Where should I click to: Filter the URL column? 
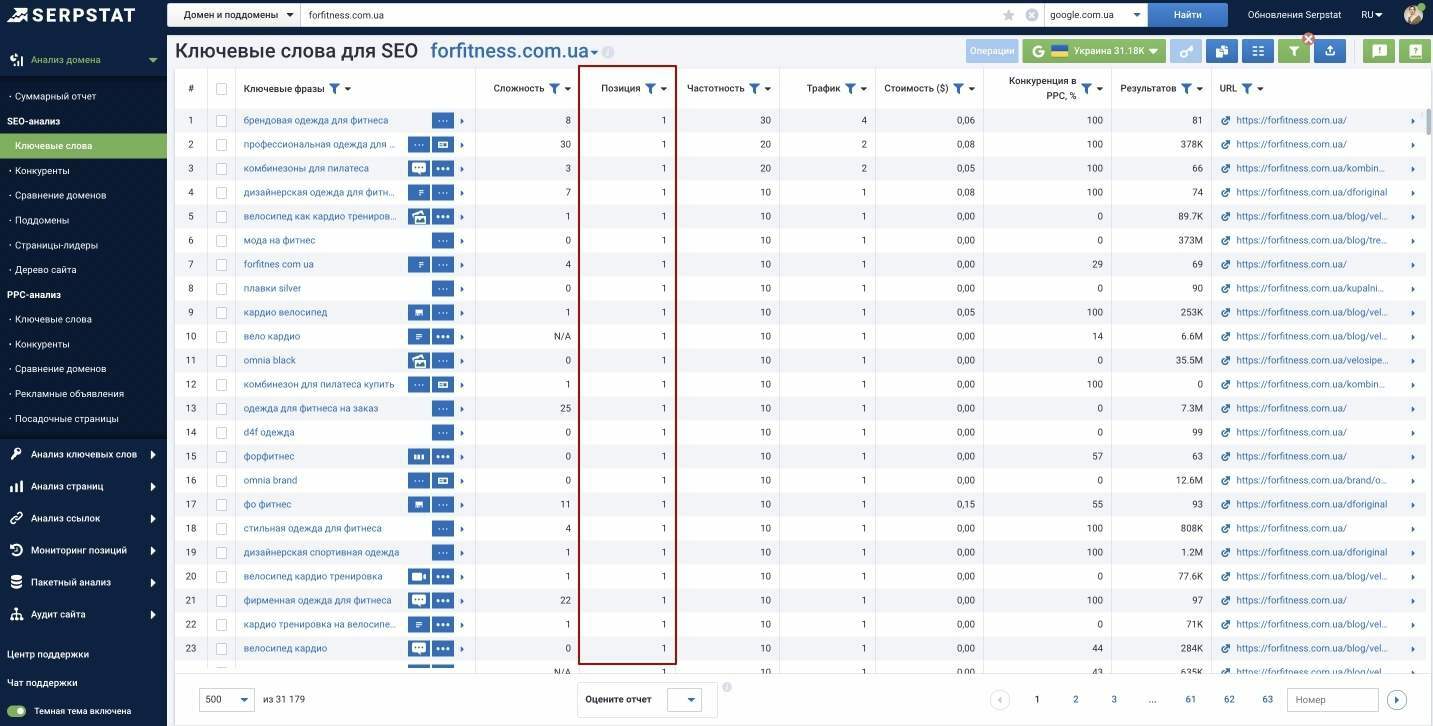click(x=1247, y=88)
